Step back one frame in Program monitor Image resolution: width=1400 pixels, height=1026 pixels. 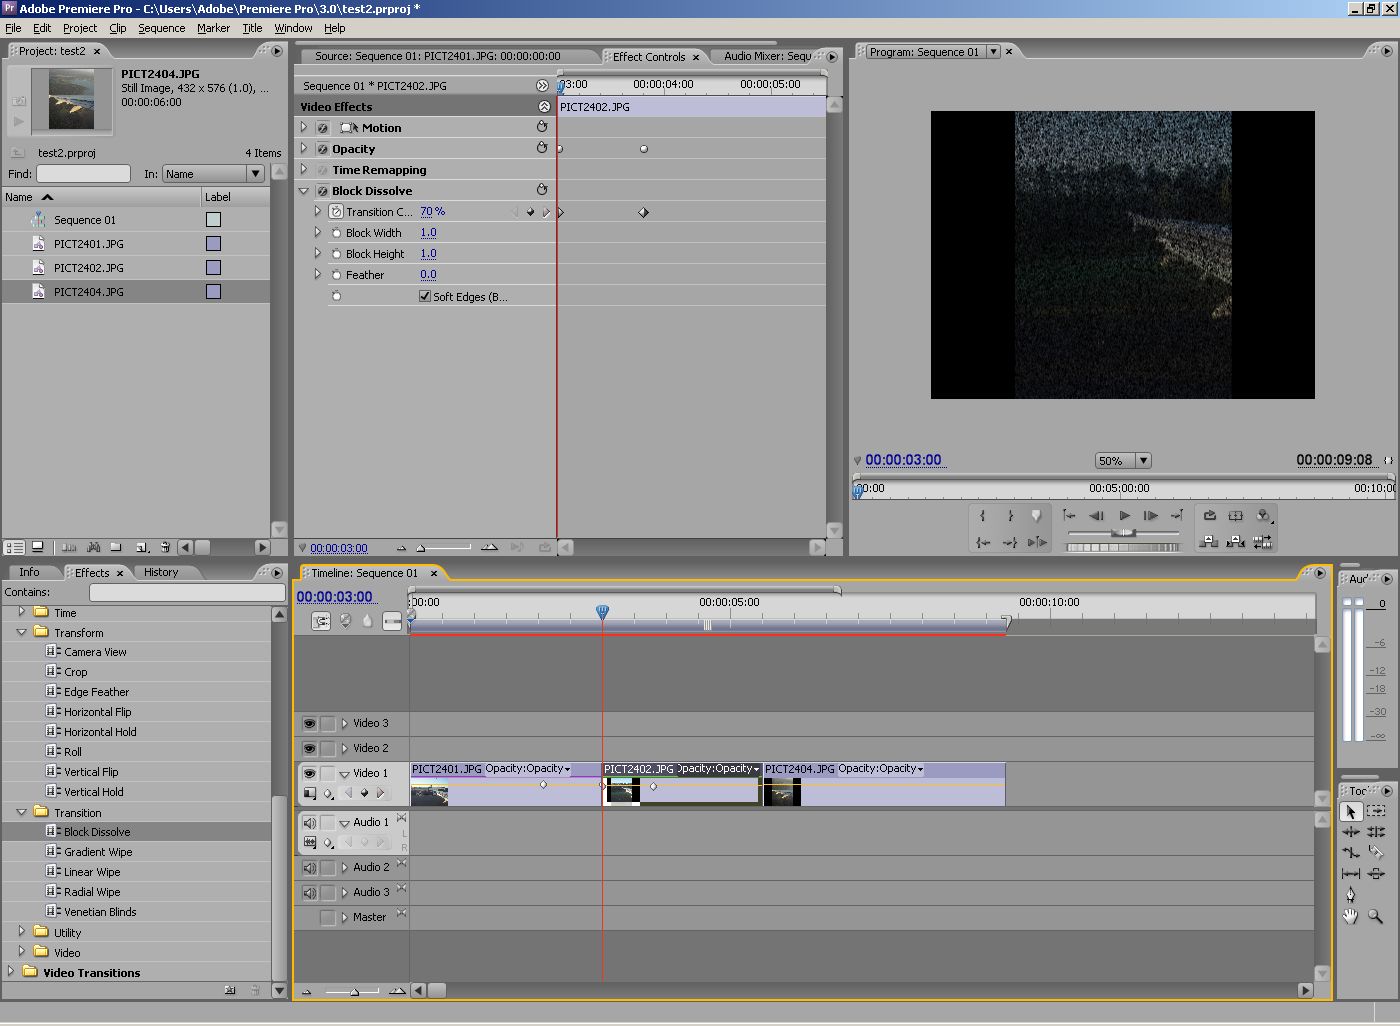point(1097,516)
